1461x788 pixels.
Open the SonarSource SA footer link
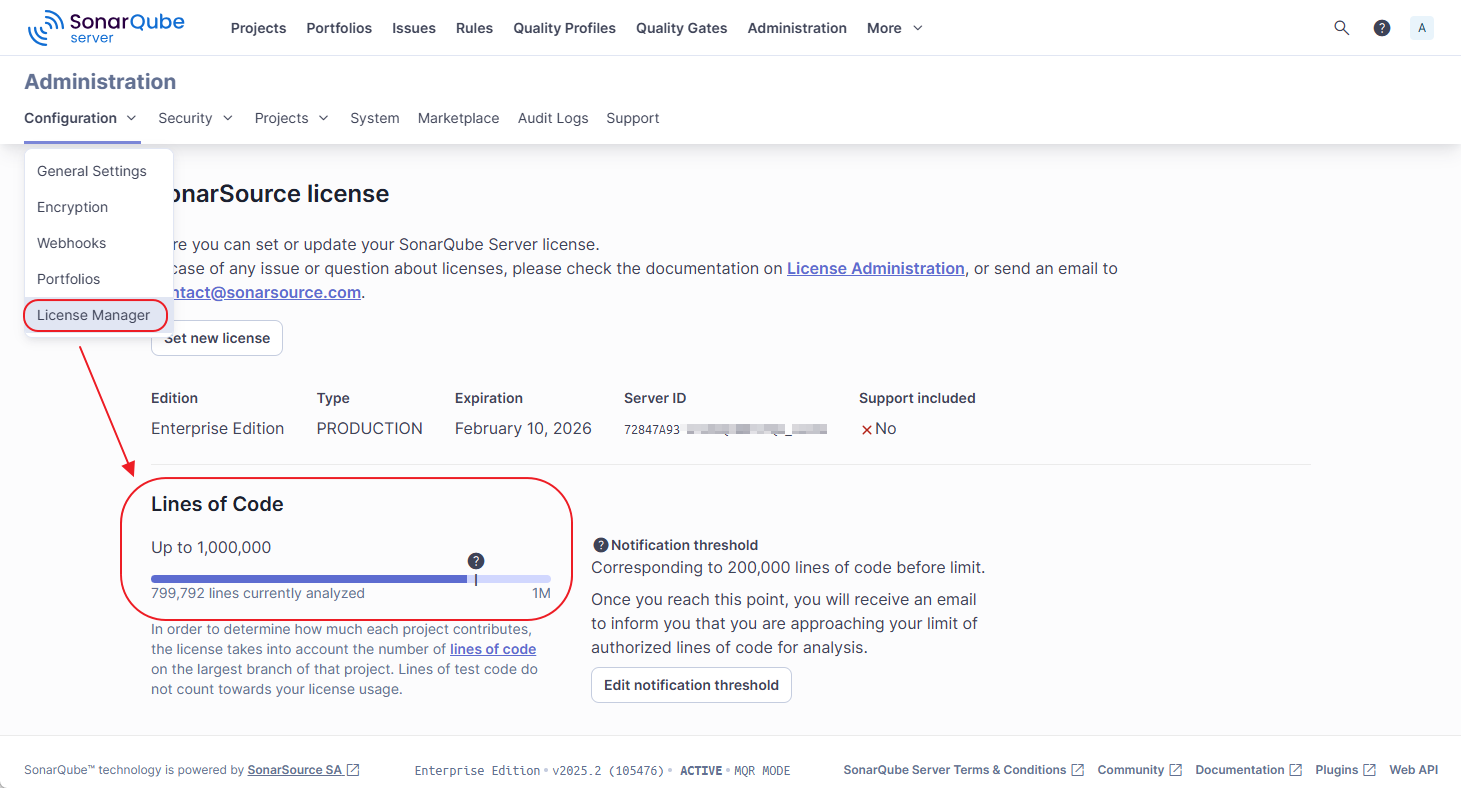[294, 770]
